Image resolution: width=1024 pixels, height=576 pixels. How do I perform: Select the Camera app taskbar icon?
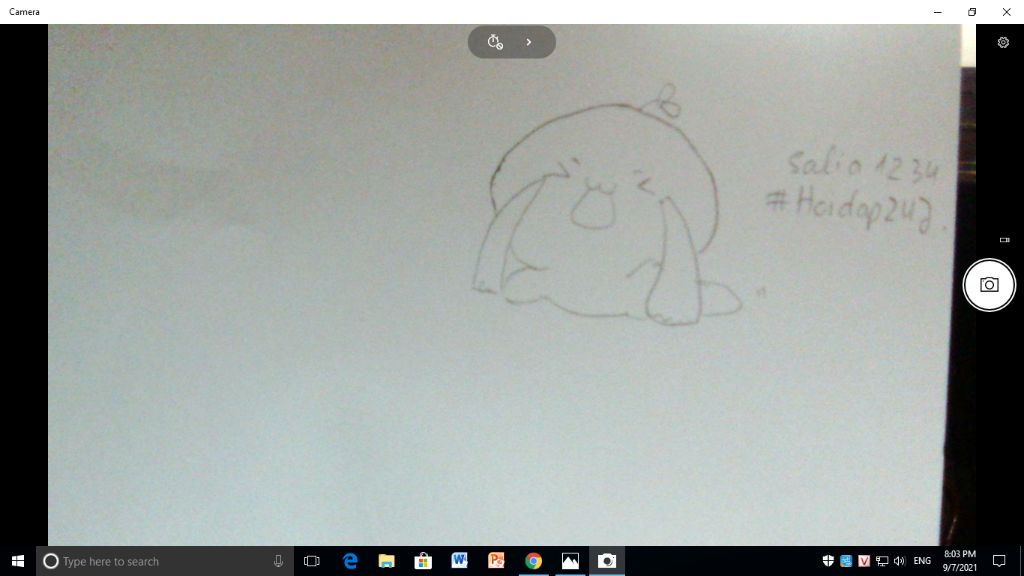click(607, 561)
